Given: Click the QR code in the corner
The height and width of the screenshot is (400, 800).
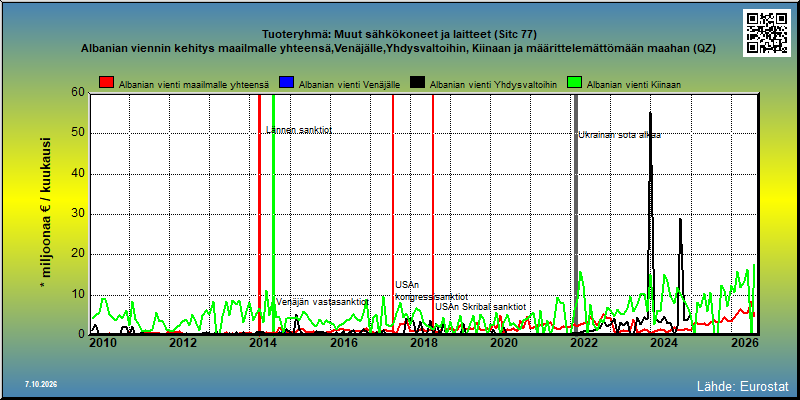Looking at the screenshot, I should [x=767, y=33].
